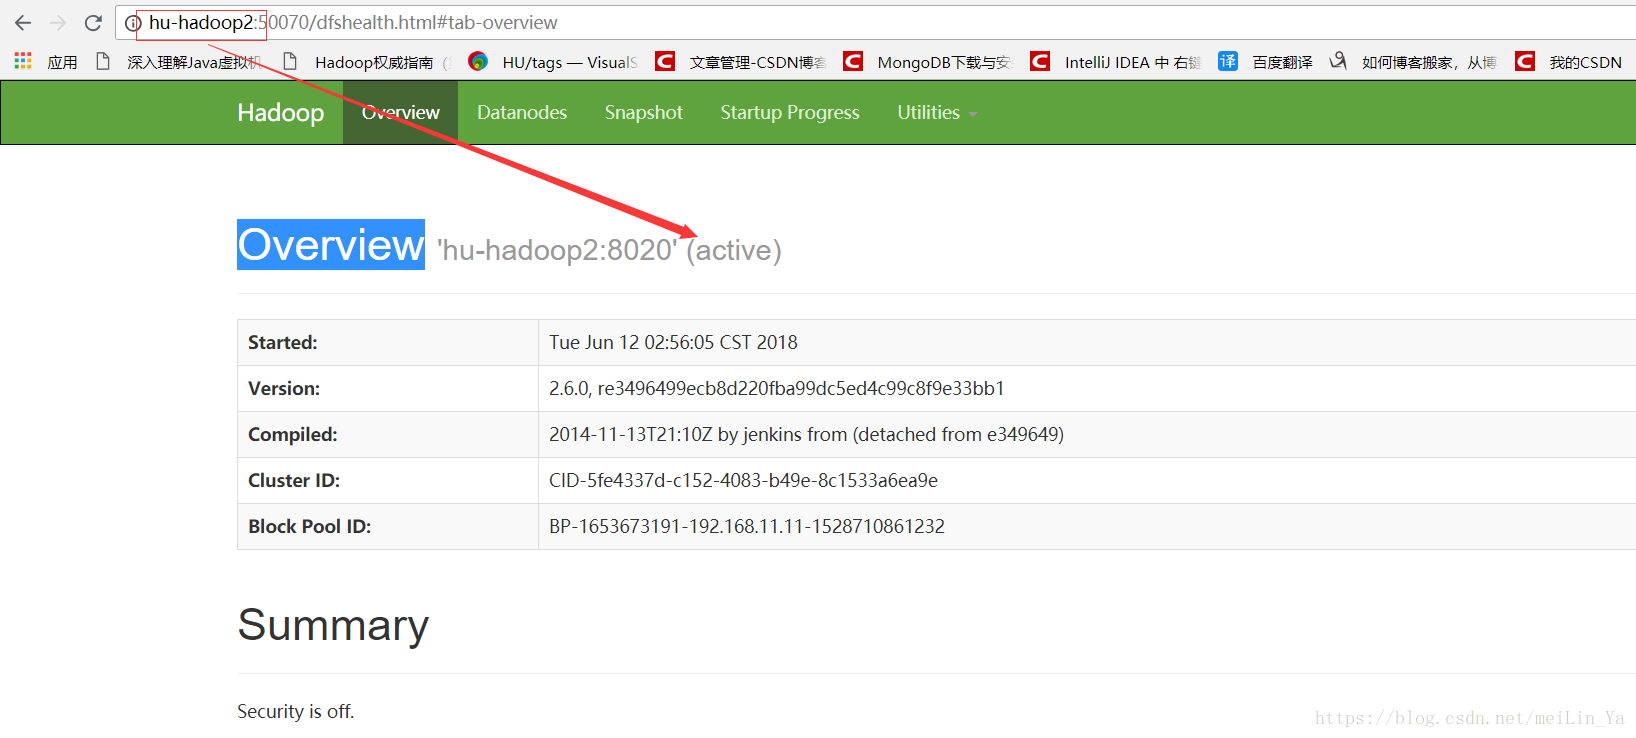Switch to the Overview tab
Image resolution: width=1636 pixels, height=738 pixels.
coord(400,112)
